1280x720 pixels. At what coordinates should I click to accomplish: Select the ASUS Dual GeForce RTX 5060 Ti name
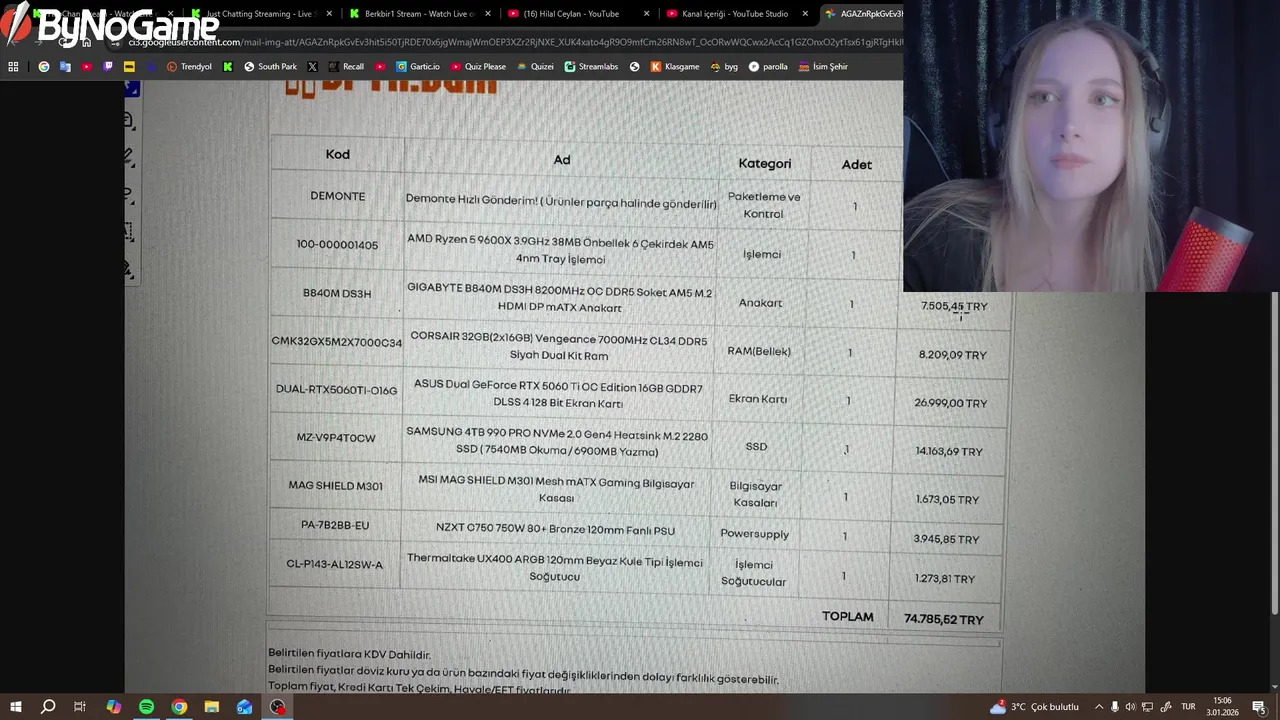(x=558, y=395)
